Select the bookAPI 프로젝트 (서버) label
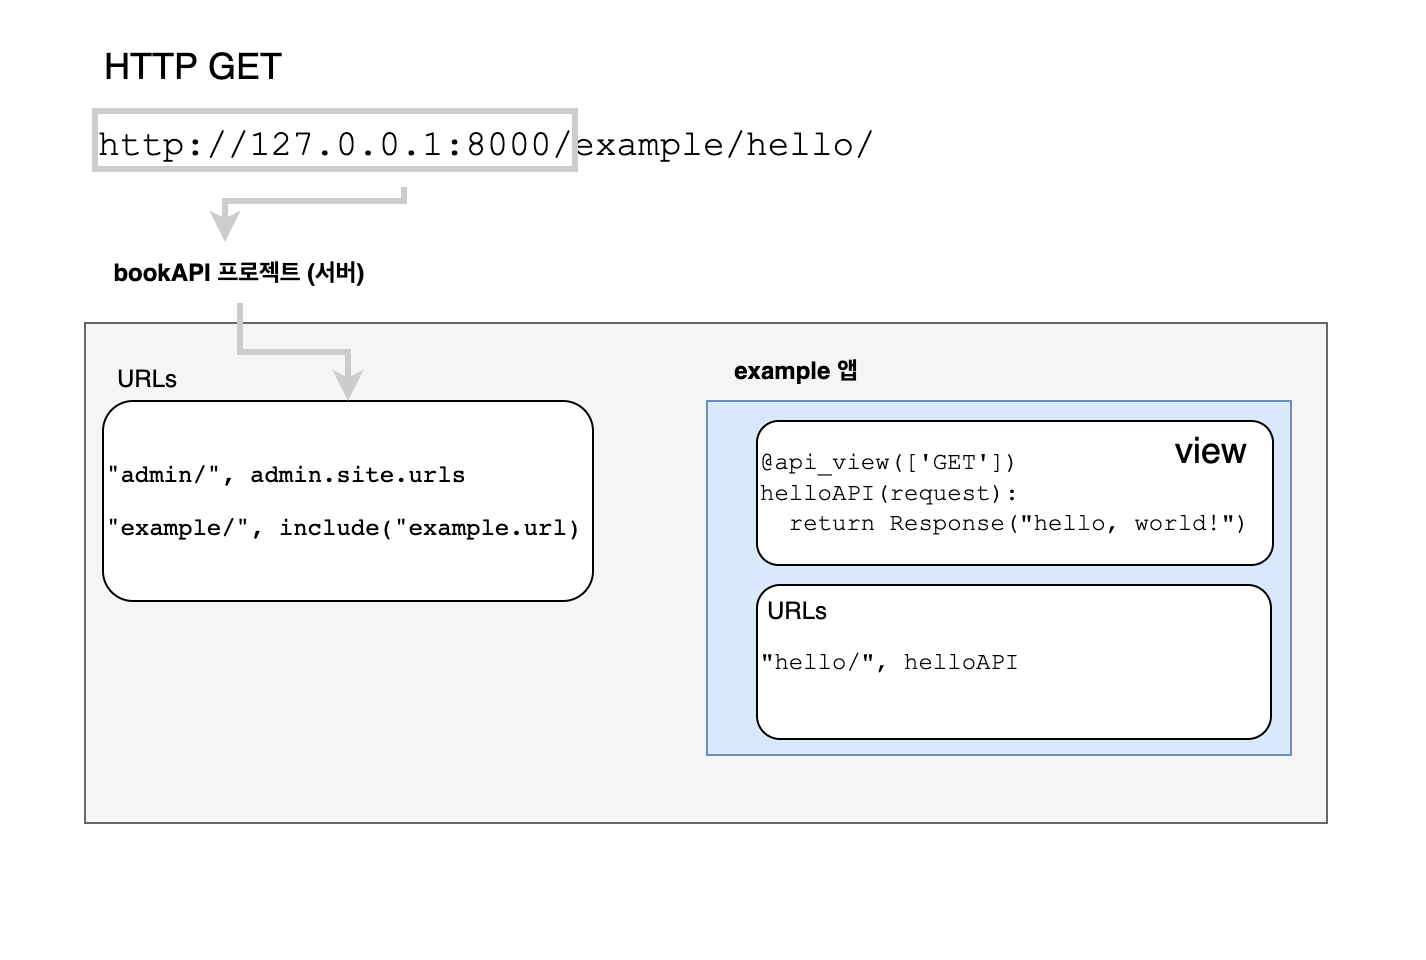This screenshot has width=1426, height=960. [239, 273]
